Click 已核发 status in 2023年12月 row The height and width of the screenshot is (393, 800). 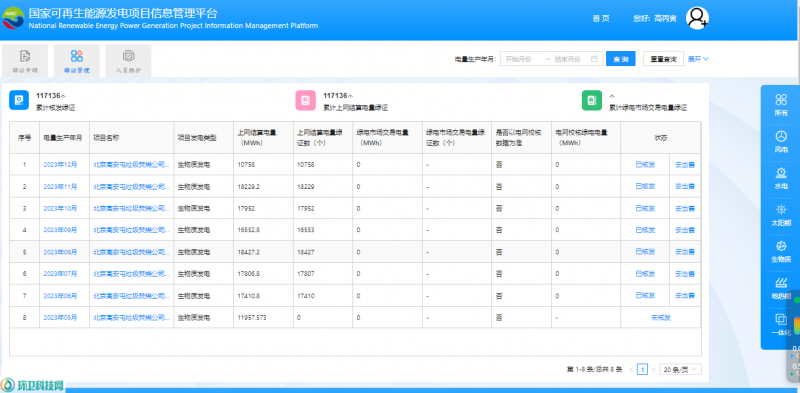[x=645, y=164]
